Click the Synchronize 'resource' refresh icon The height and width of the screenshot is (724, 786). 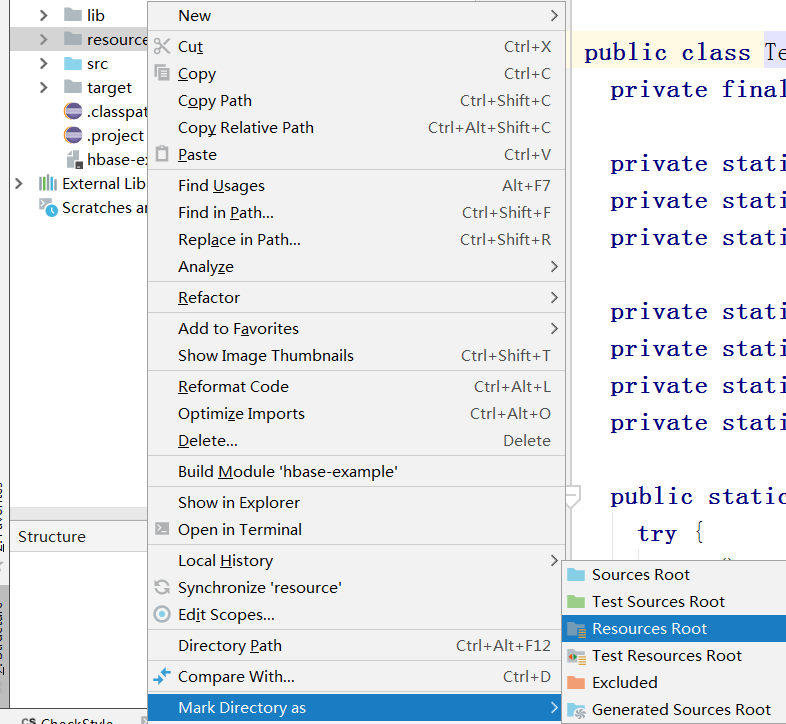click(x=162, y=587)
